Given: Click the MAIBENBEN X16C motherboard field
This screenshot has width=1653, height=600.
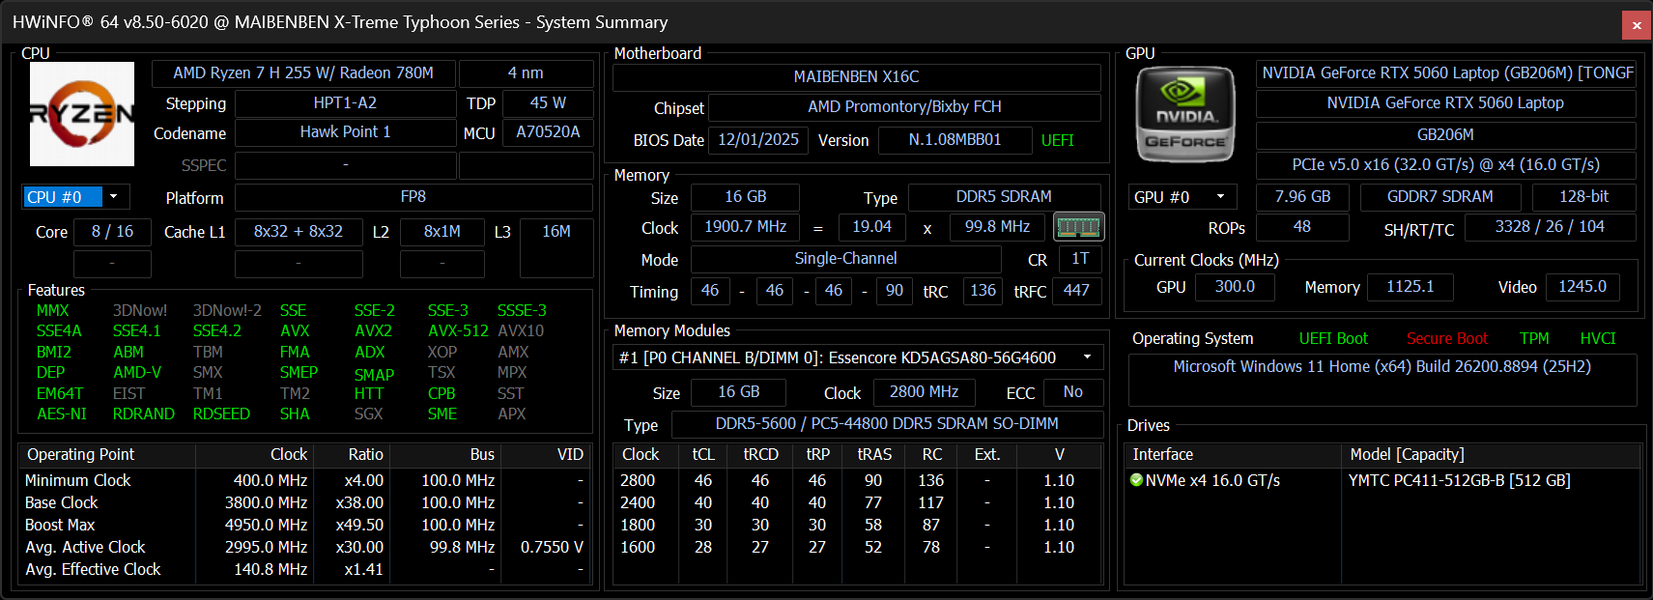Looking at the screenshot, I should (857, 77).
